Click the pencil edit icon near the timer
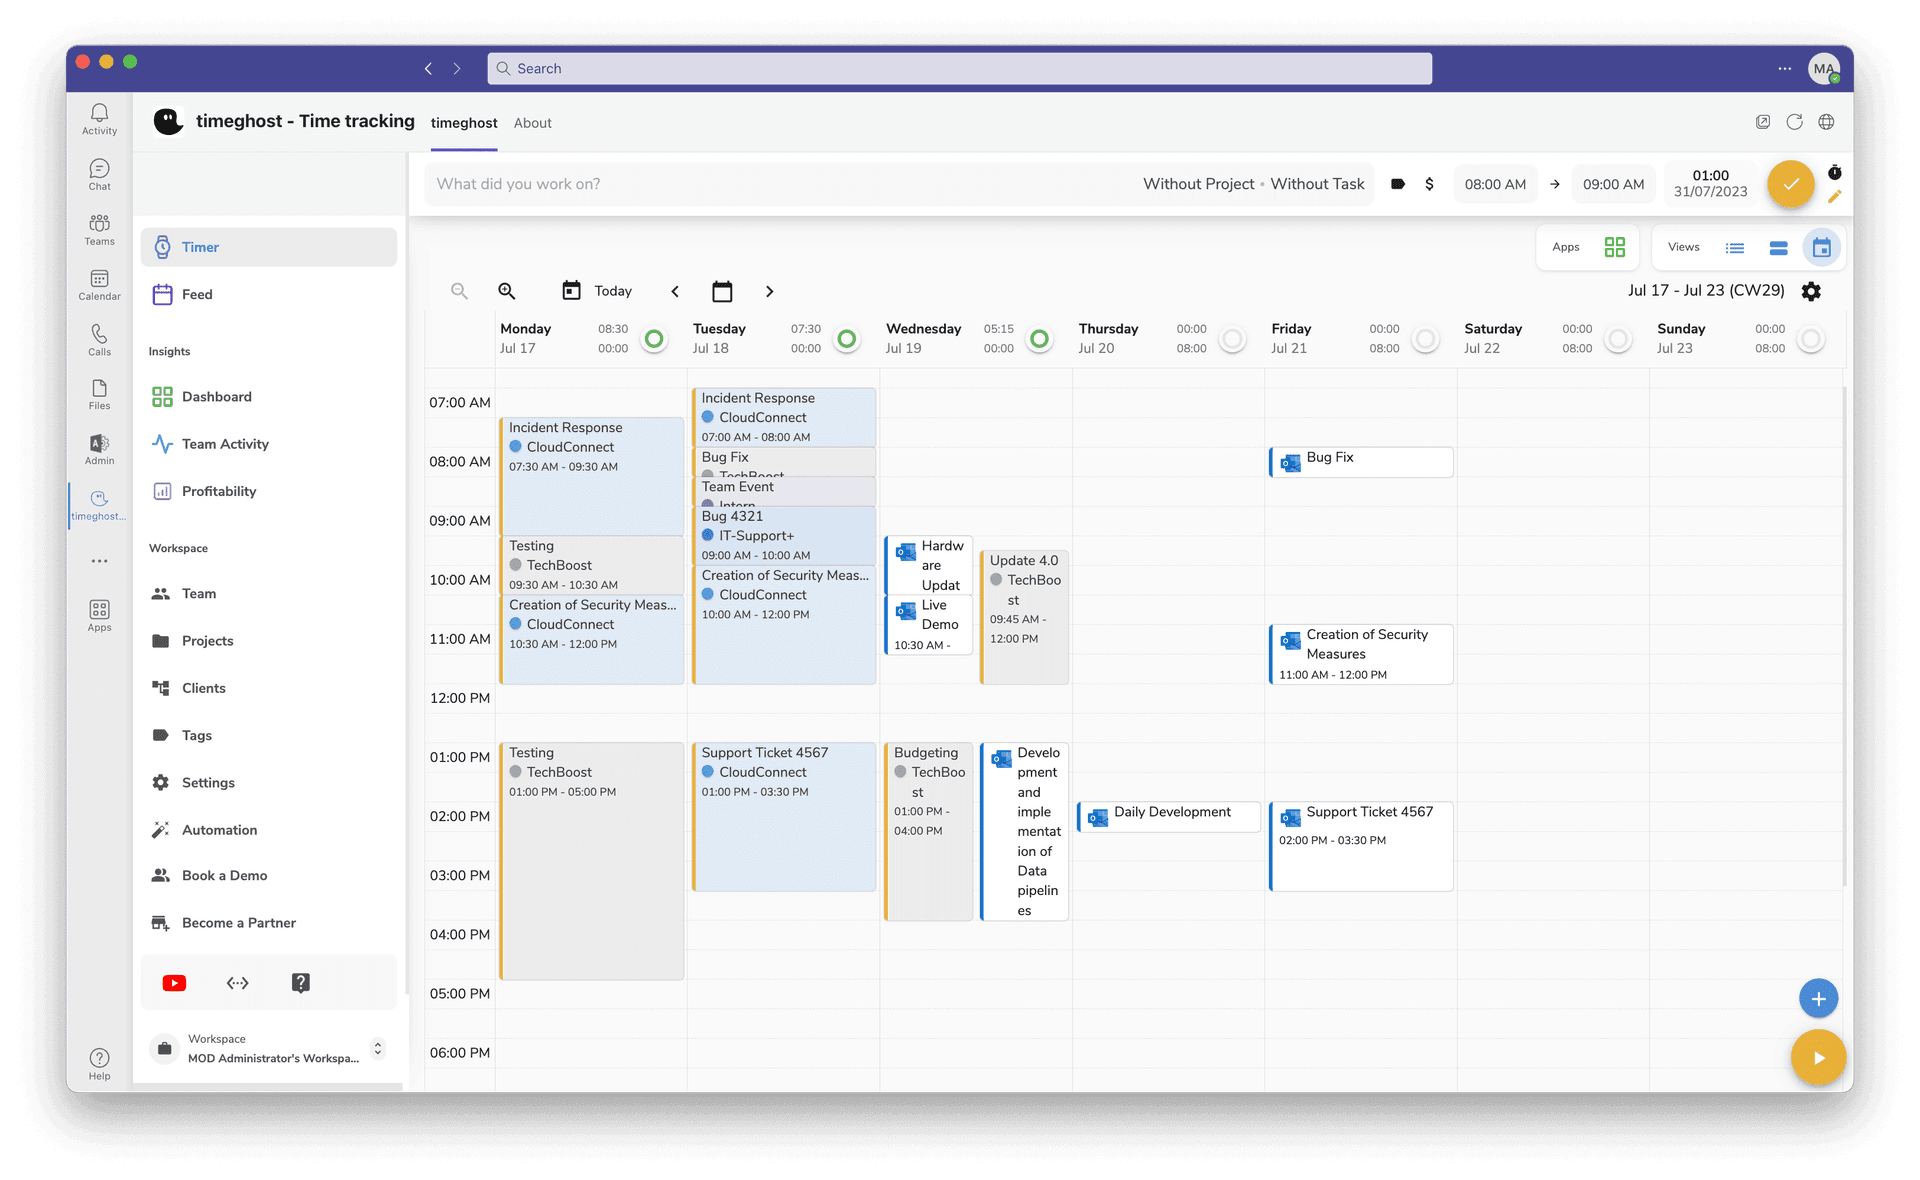Viewport: 1920px width, 1180px height. coord(1836,197)
